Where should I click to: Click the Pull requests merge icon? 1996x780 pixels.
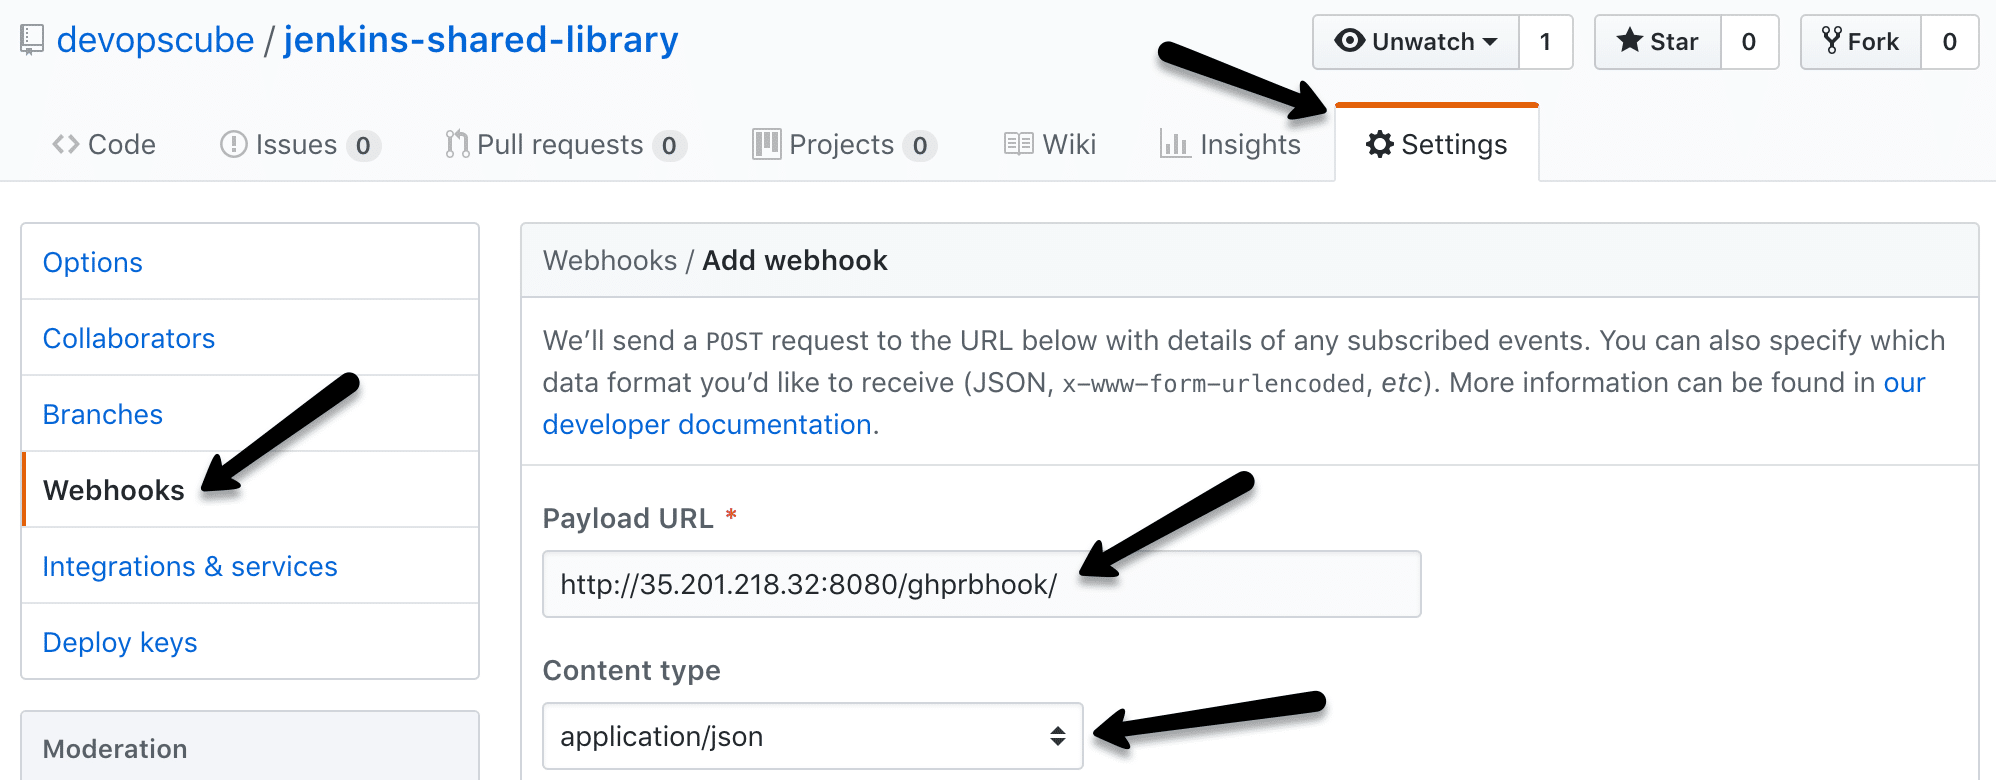(x=457, y=145)
